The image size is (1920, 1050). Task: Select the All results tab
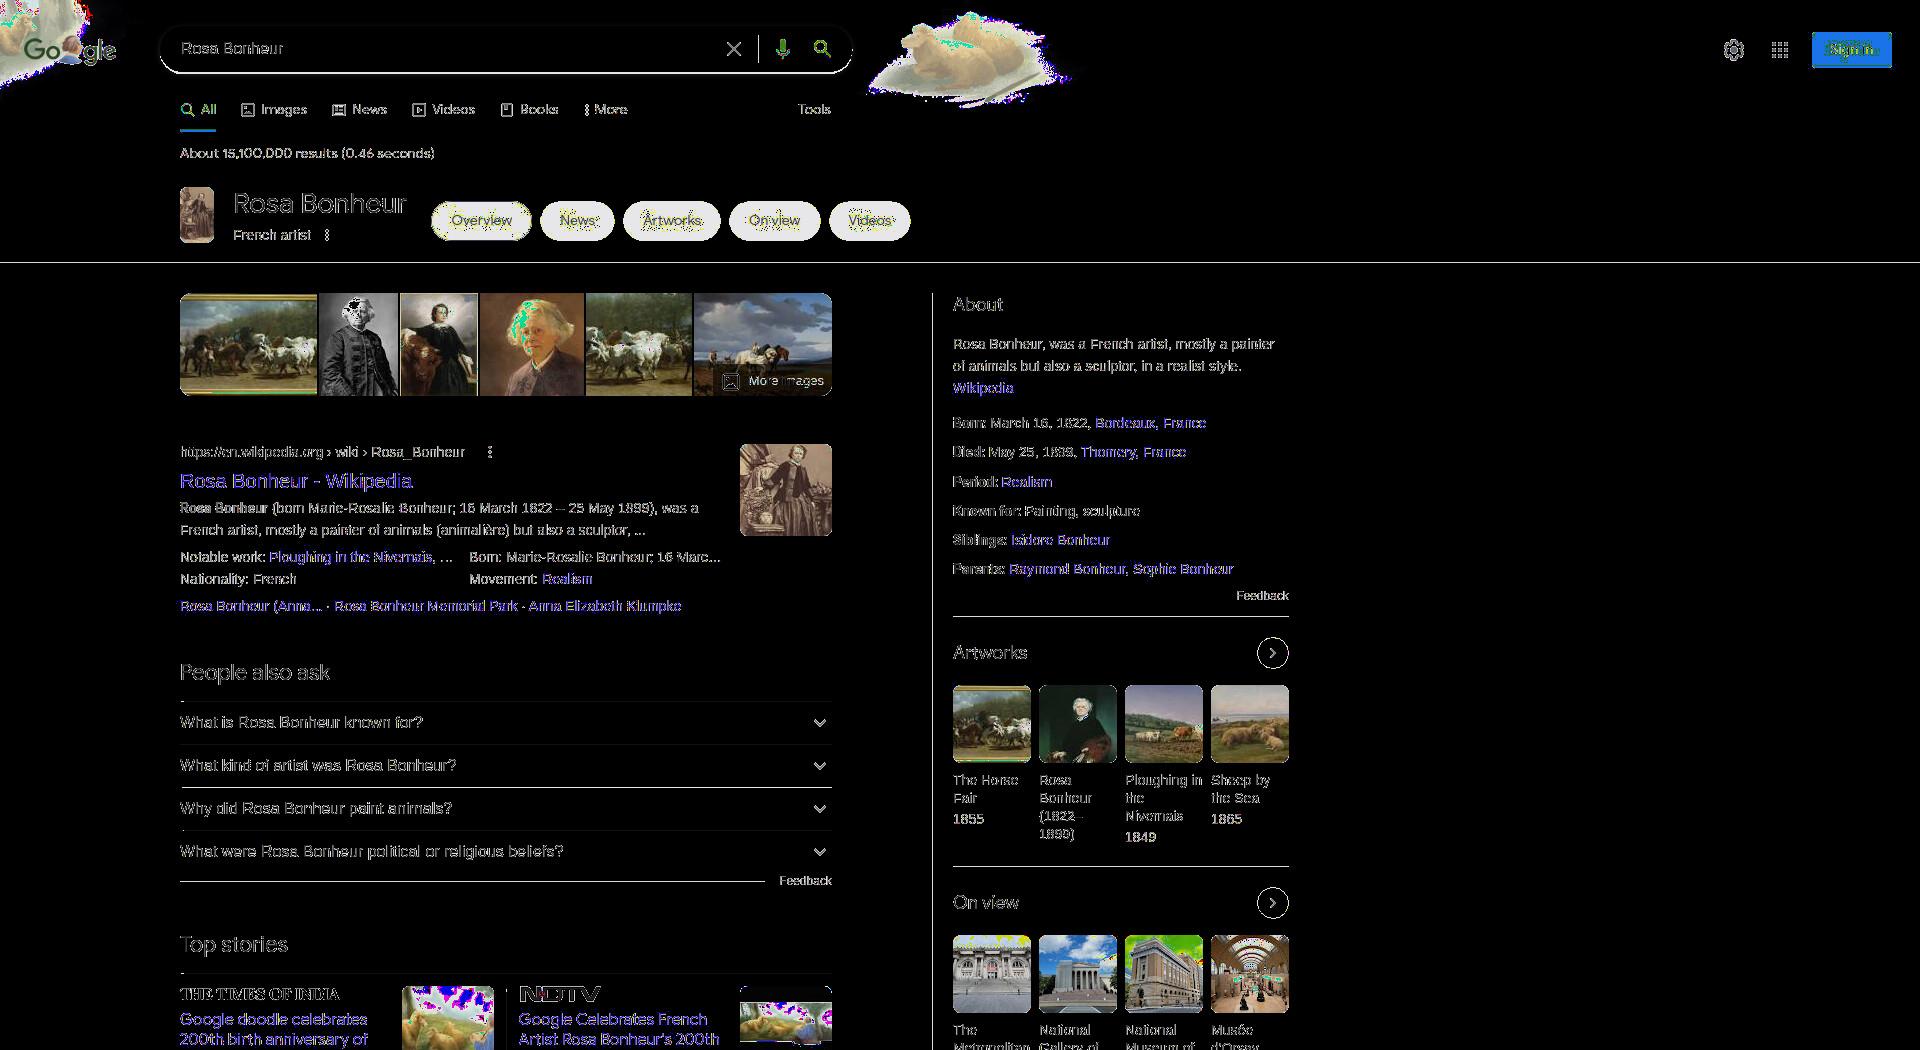pos(198,110)
